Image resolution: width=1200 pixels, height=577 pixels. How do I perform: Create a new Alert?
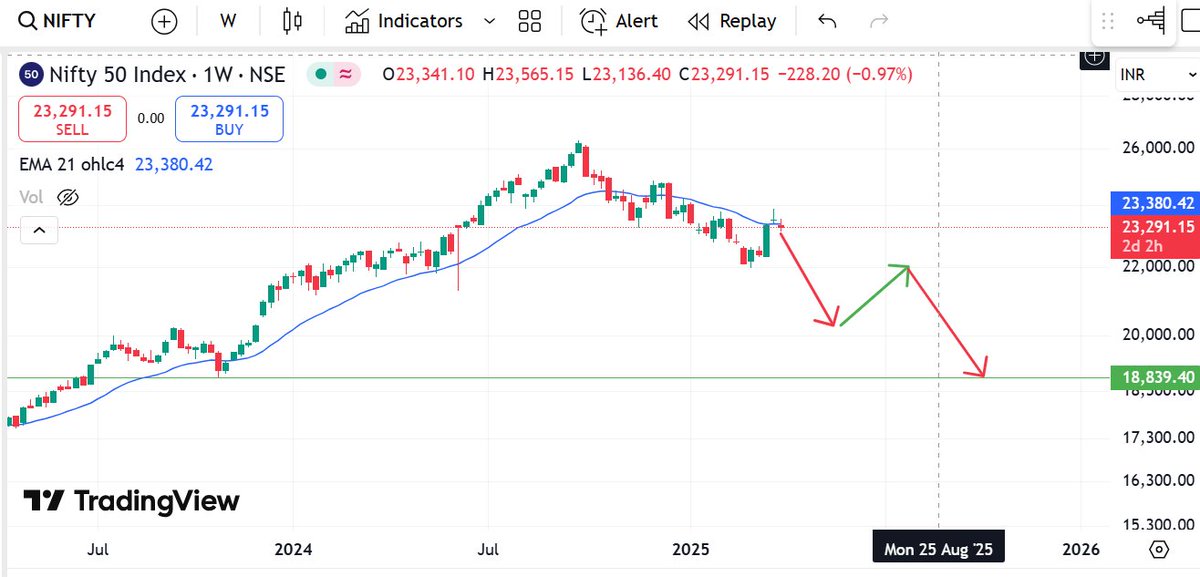click(620, 21)
